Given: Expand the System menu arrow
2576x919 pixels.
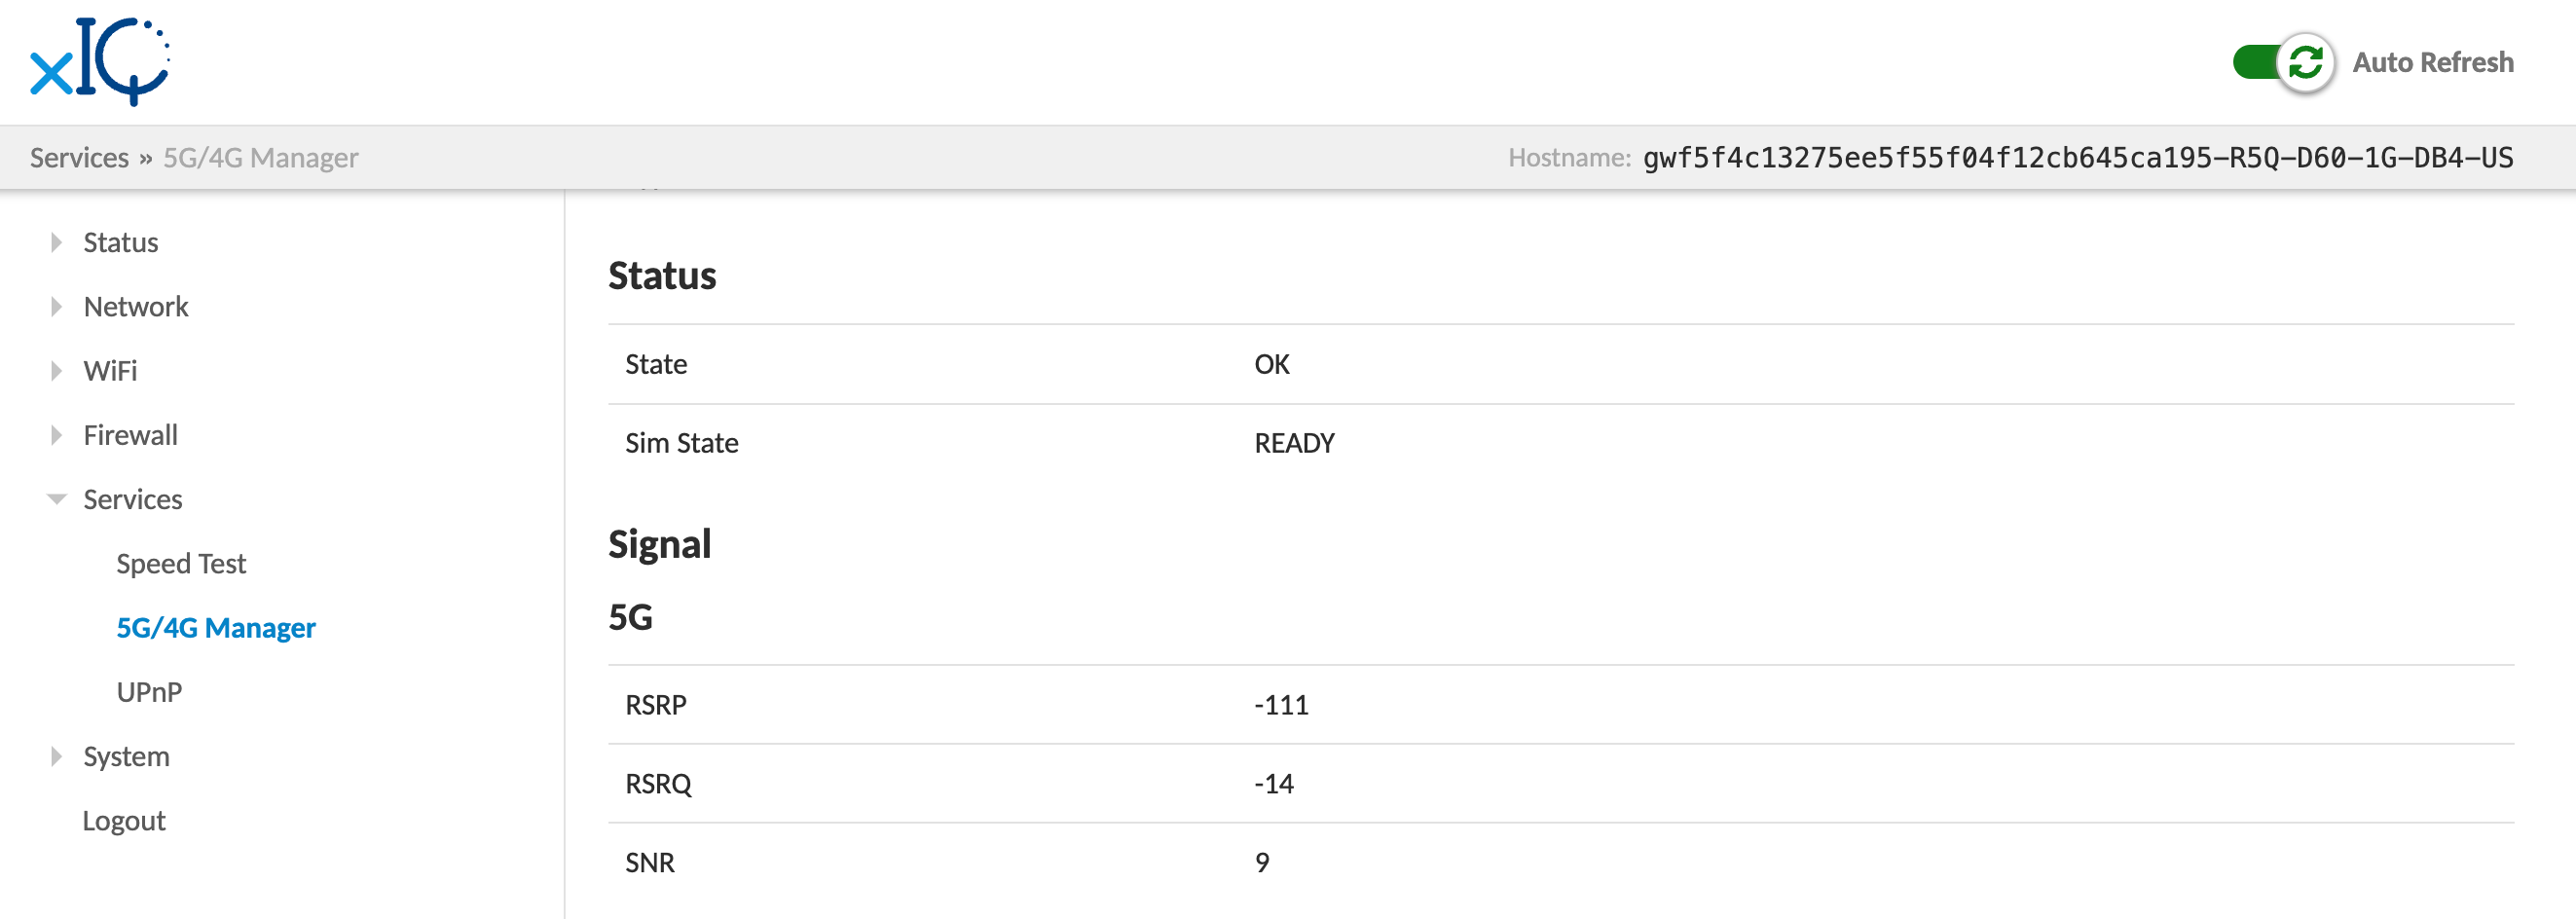Looking at the screenshot, I should pyautogui.click(x=56, y=756).
